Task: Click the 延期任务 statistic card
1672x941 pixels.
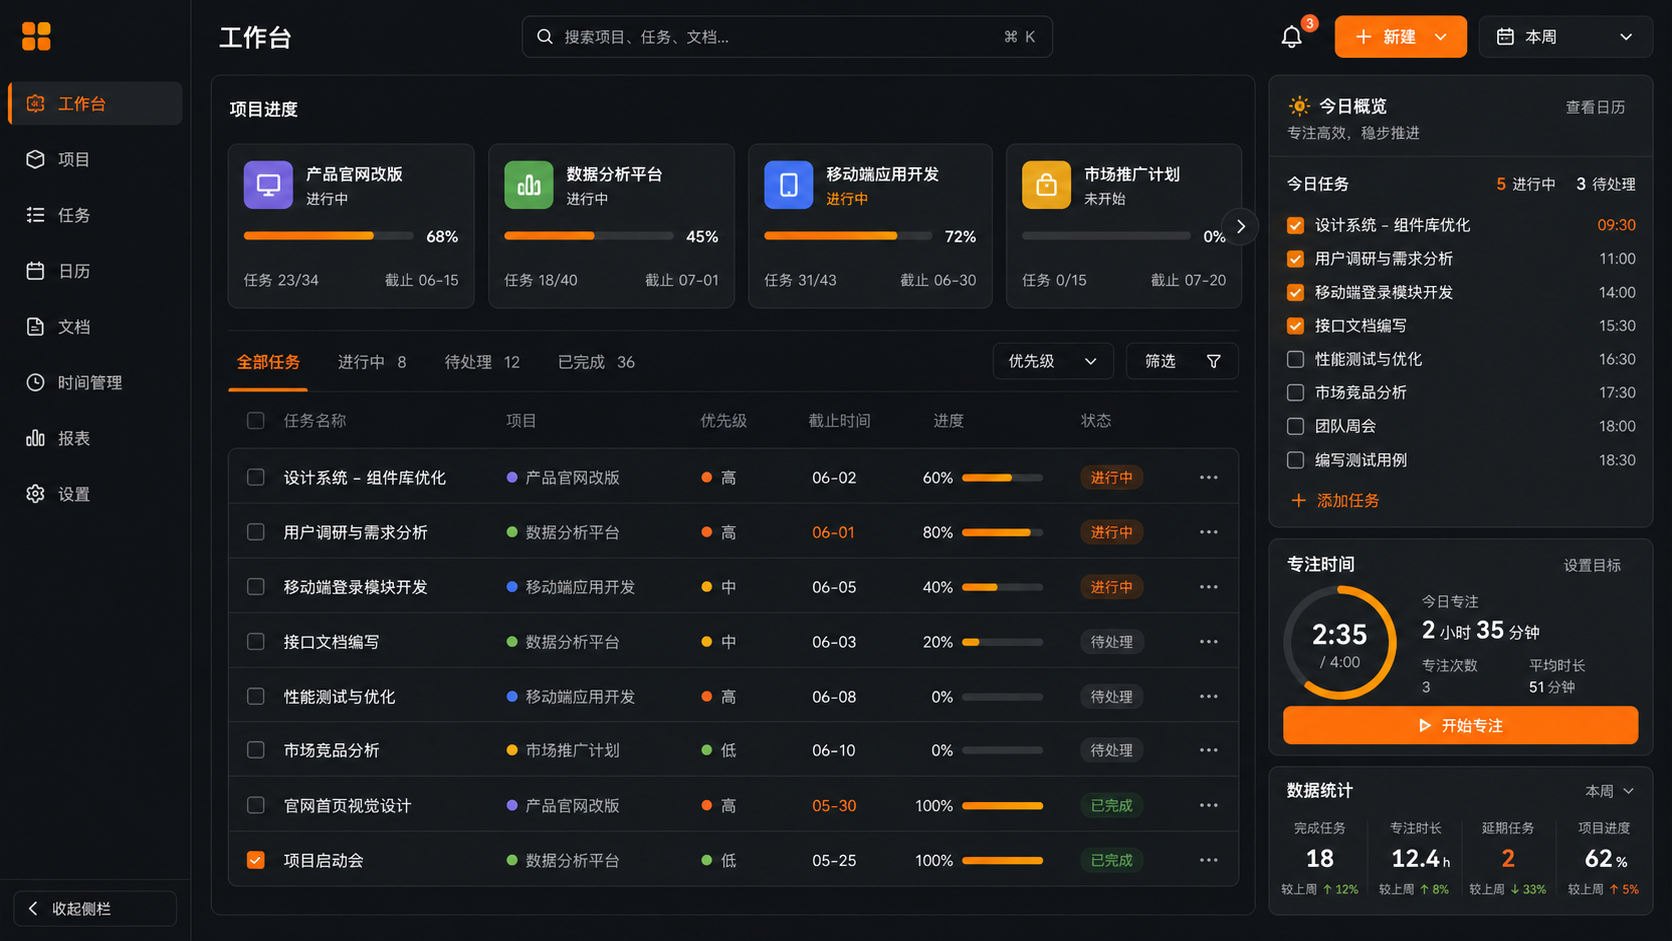Action: pos(1507,857)
